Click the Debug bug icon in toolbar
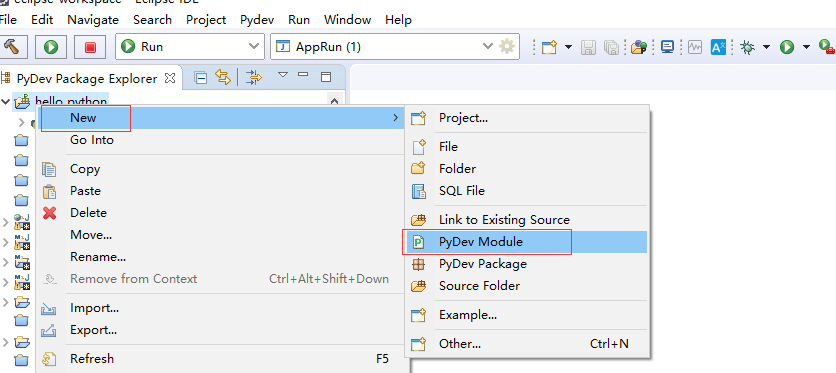 tap(747, 47)
